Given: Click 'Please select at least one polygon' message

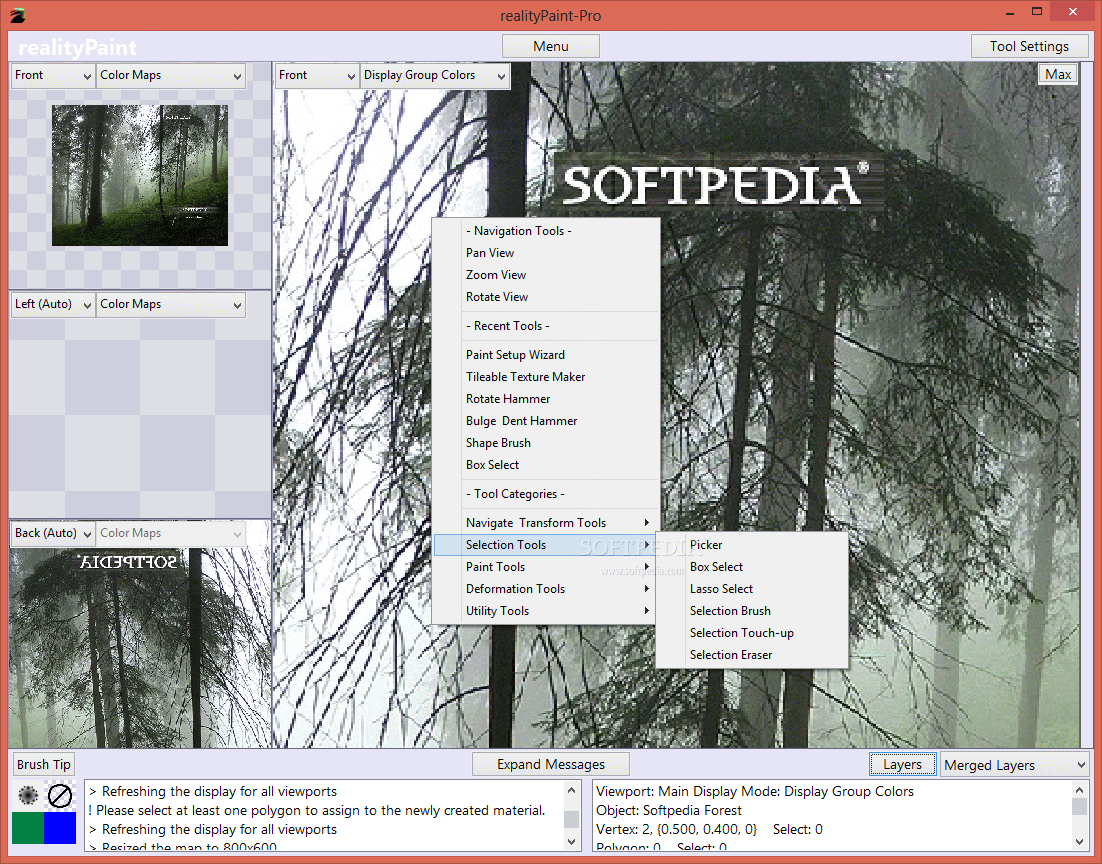Looking at the screenshot, I should tap(317, 811).
